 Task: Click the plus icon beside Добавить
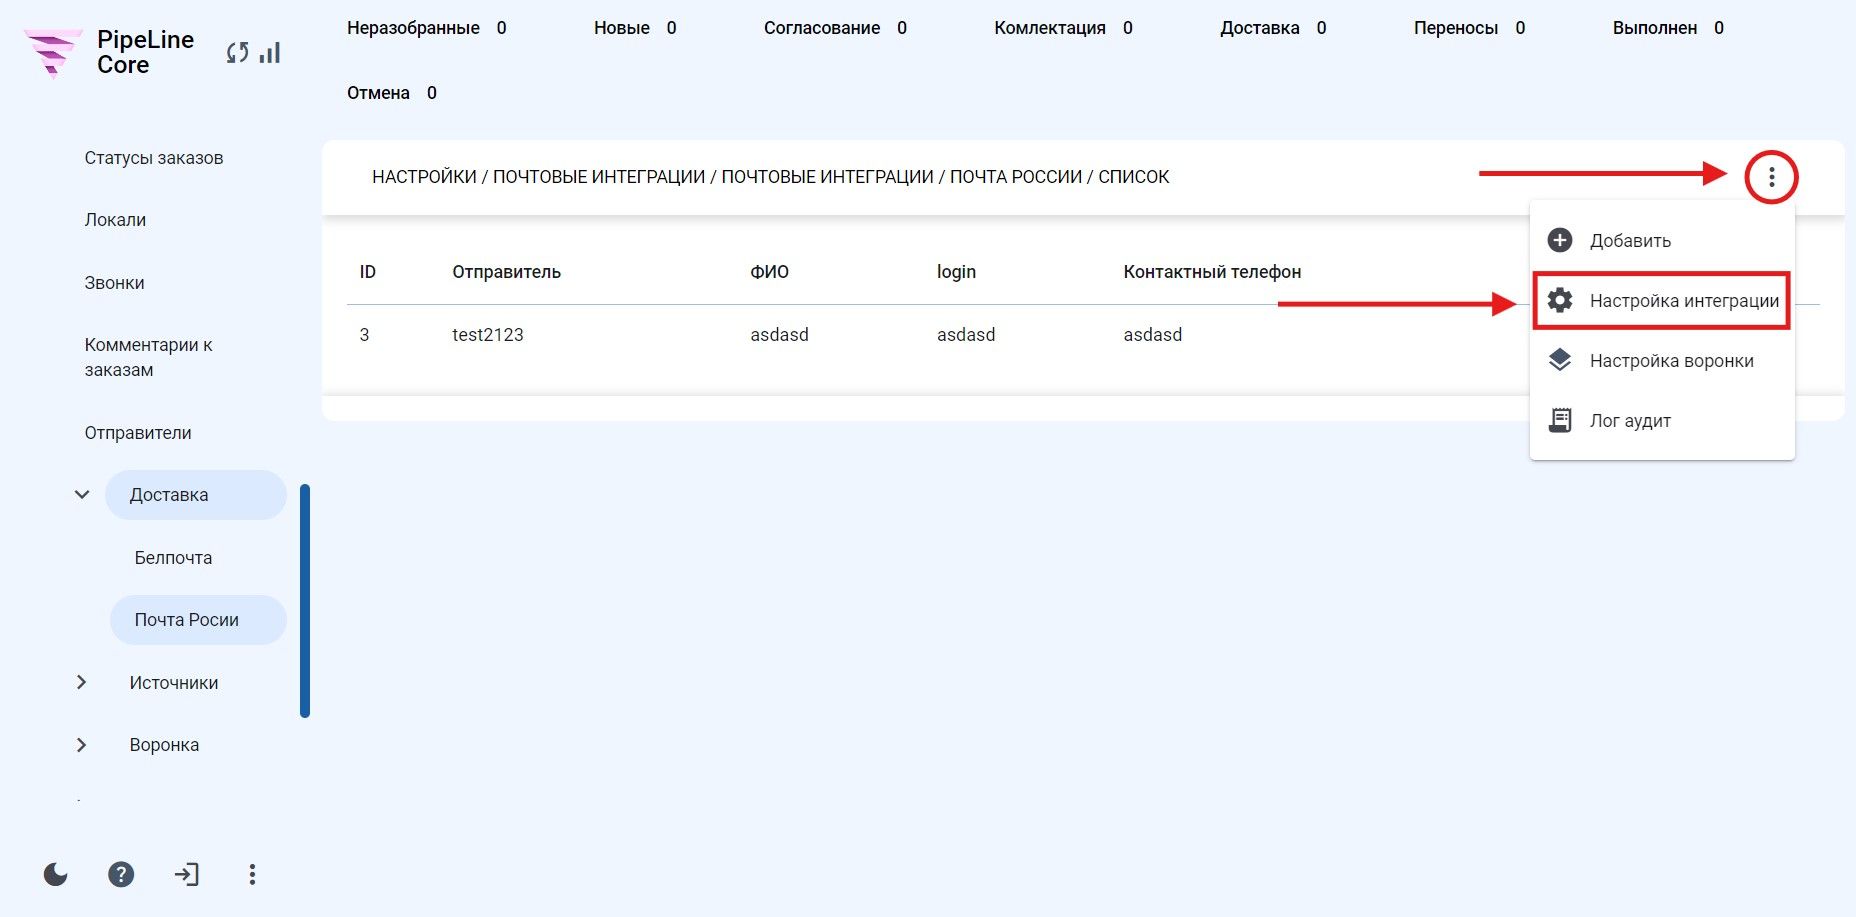[1559, 240]
